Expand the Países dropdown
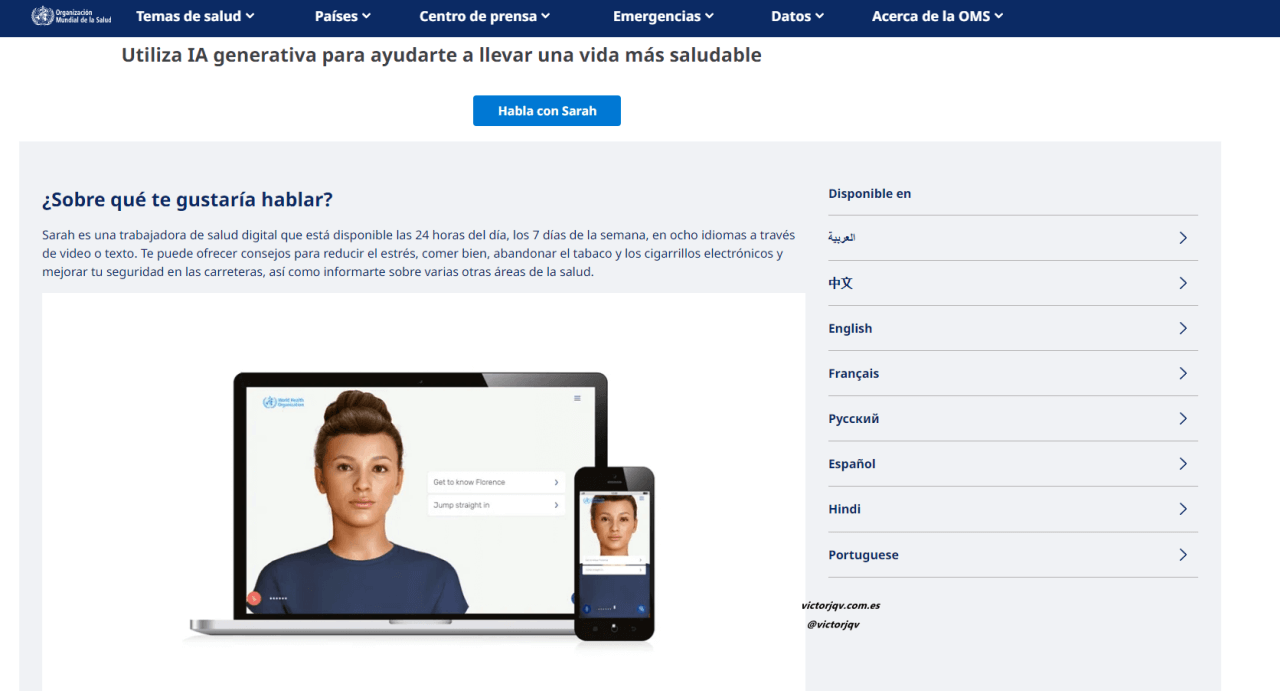The image size is (1280, 691). 342,16
